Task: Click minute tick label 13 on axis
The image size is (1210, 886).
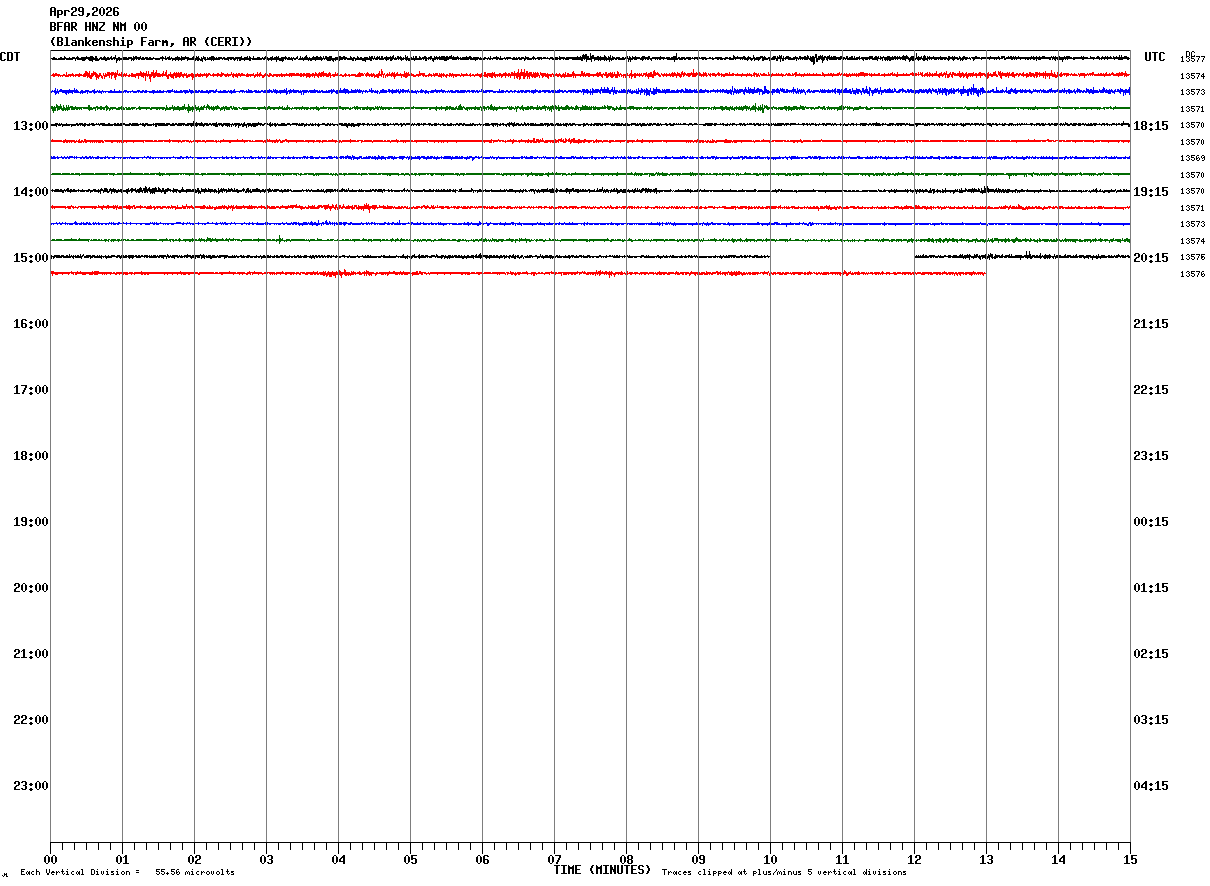Action: point(986,860)
